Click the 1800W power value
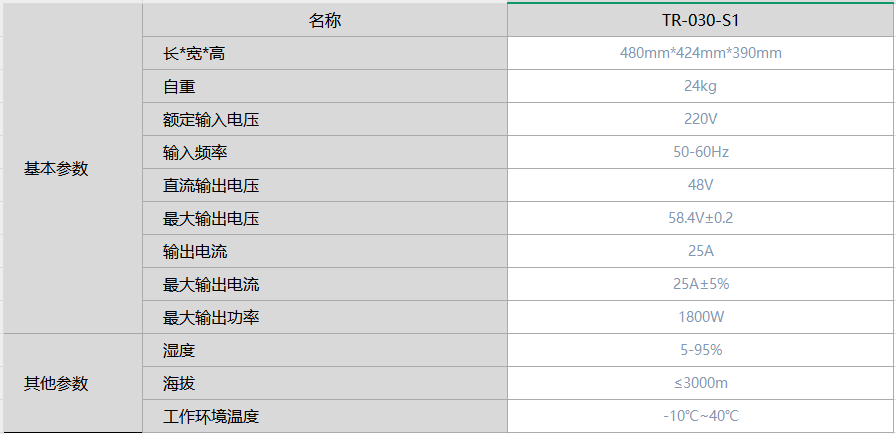 tap(700, 317)
